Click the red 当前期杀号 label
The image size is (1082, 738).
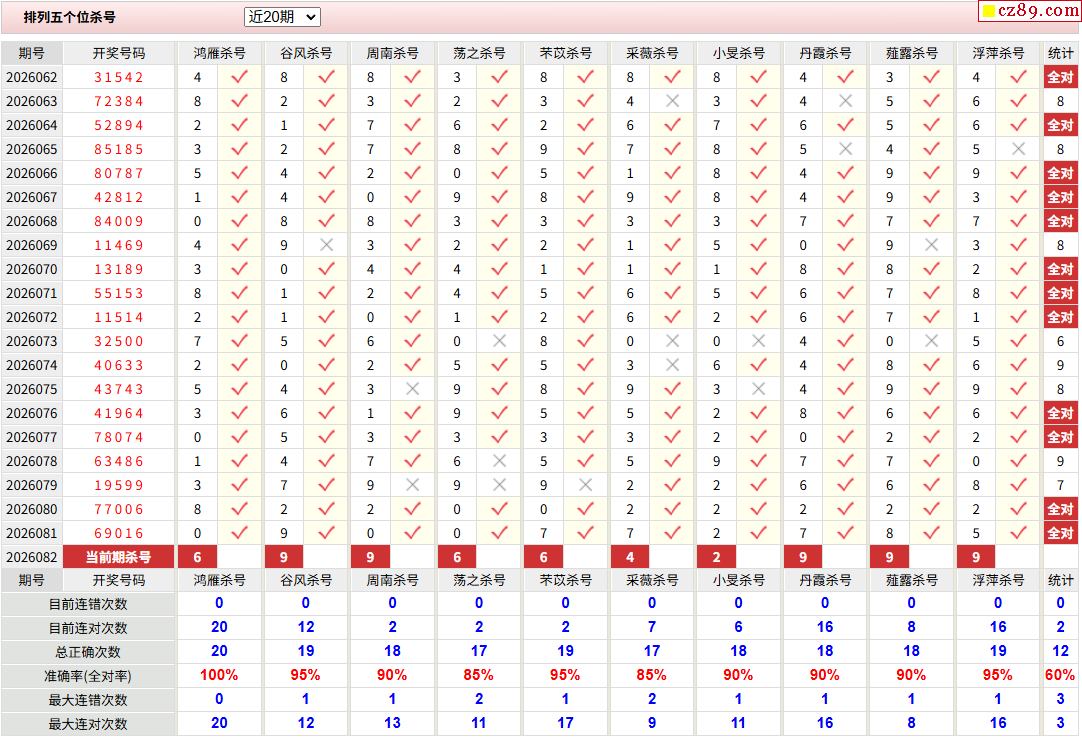pos(118,557)
